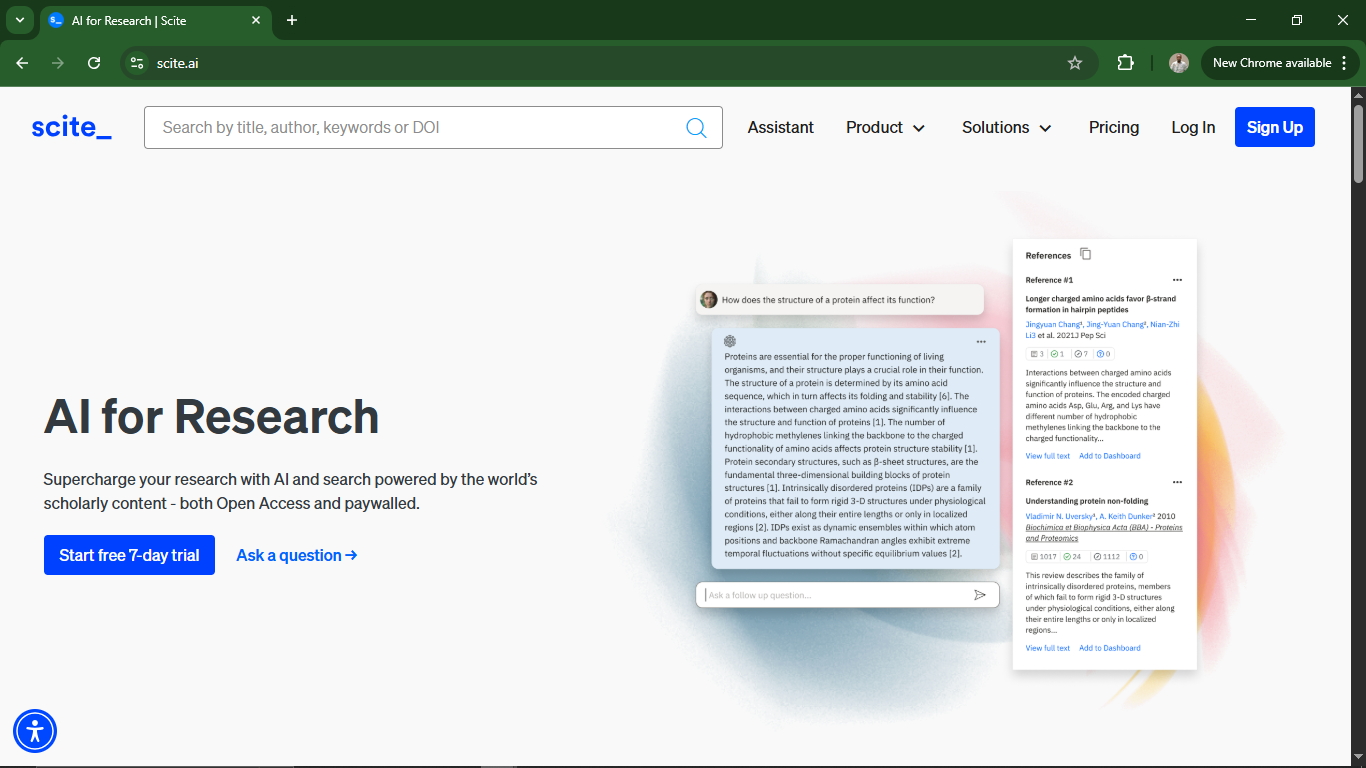1366x768 pixels.
Task: Click the Supercharge your research description text
Action: point(291,491)
